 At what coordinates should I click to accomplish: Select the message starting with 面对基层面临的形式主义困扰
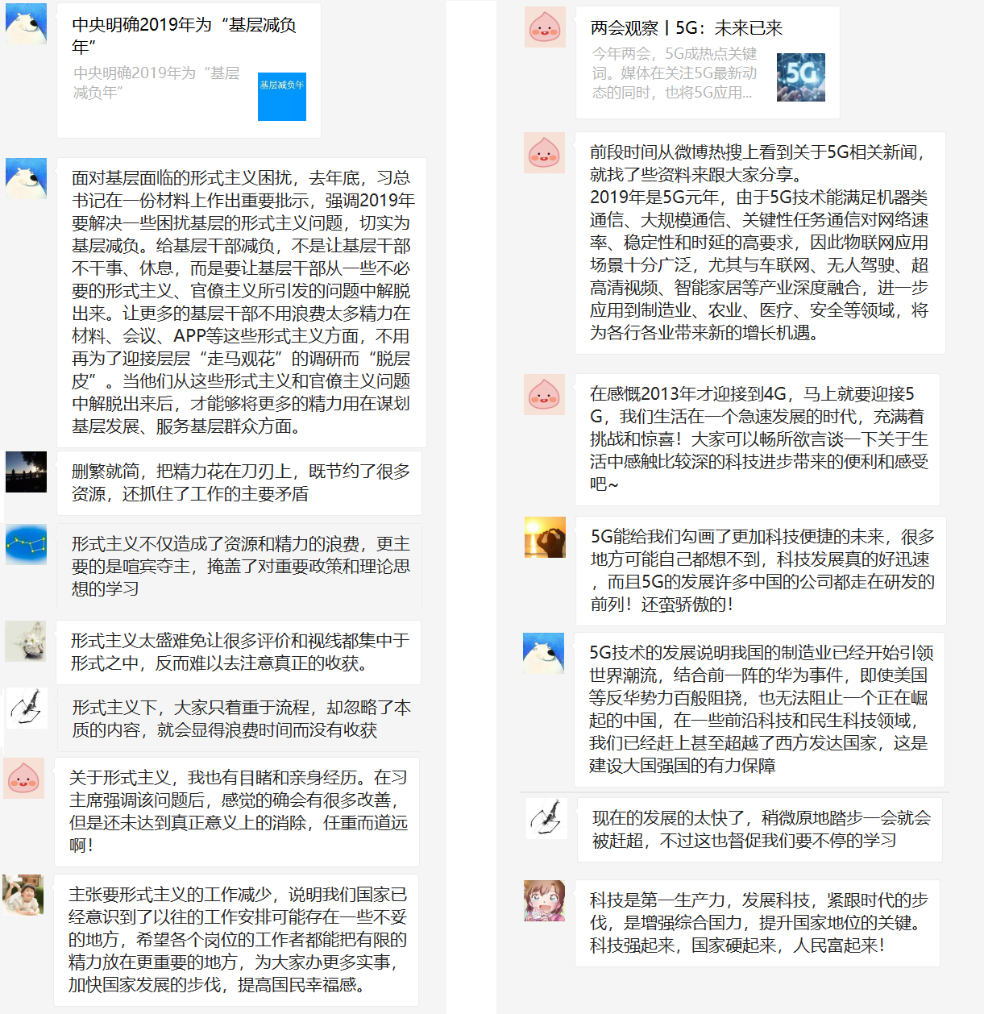pos(241,302)
